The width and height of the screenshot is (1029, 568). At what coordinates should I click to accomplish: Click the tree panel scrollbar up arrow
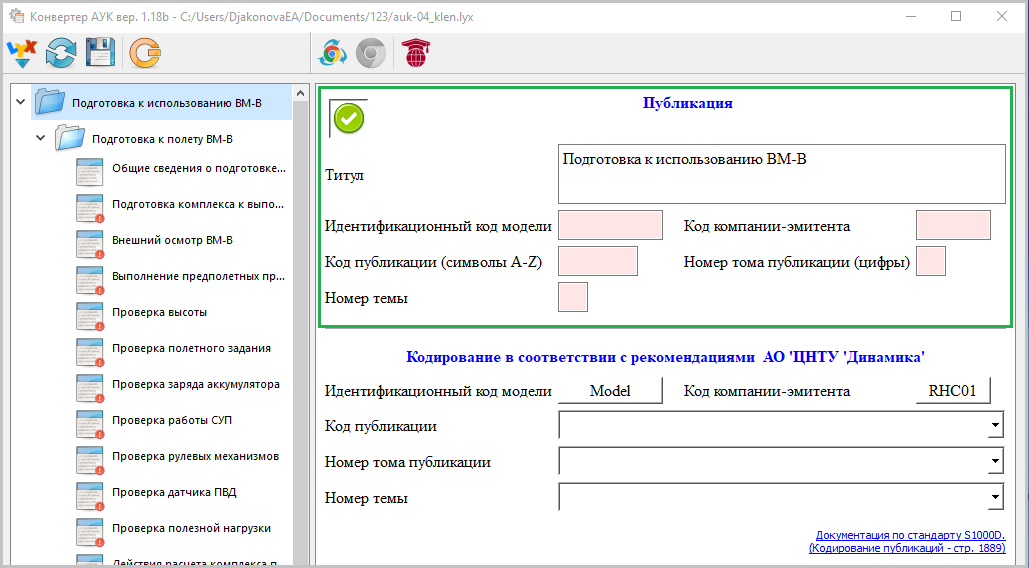[x=301, y=93]
